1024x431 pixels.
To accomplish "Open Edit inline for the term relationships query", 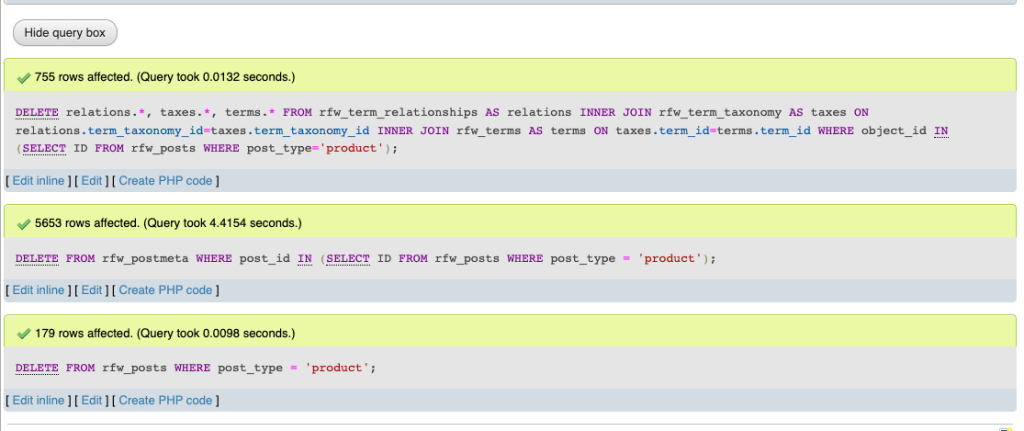I will click(38, 180).
